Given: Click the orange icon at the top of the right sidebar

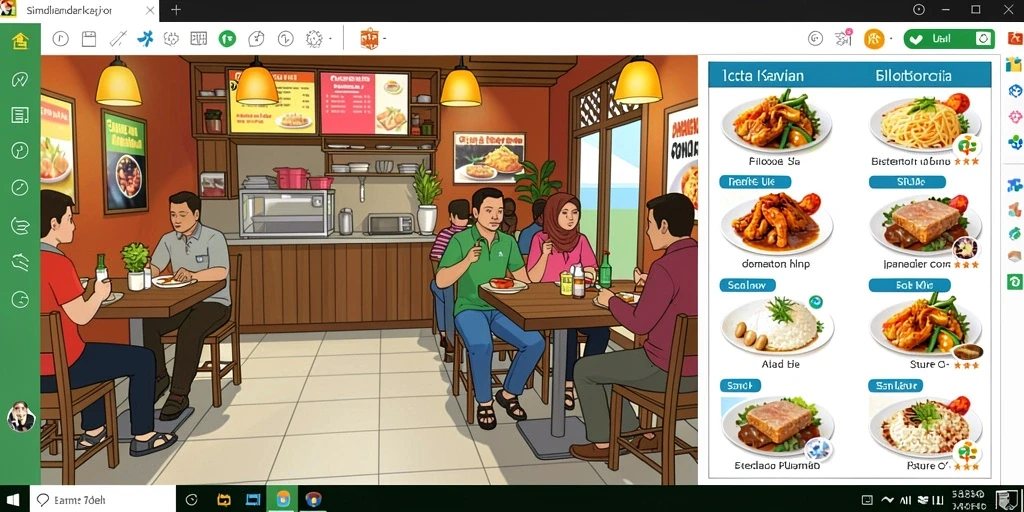Looking at the screenshot, I should (x=1014, y=39).
